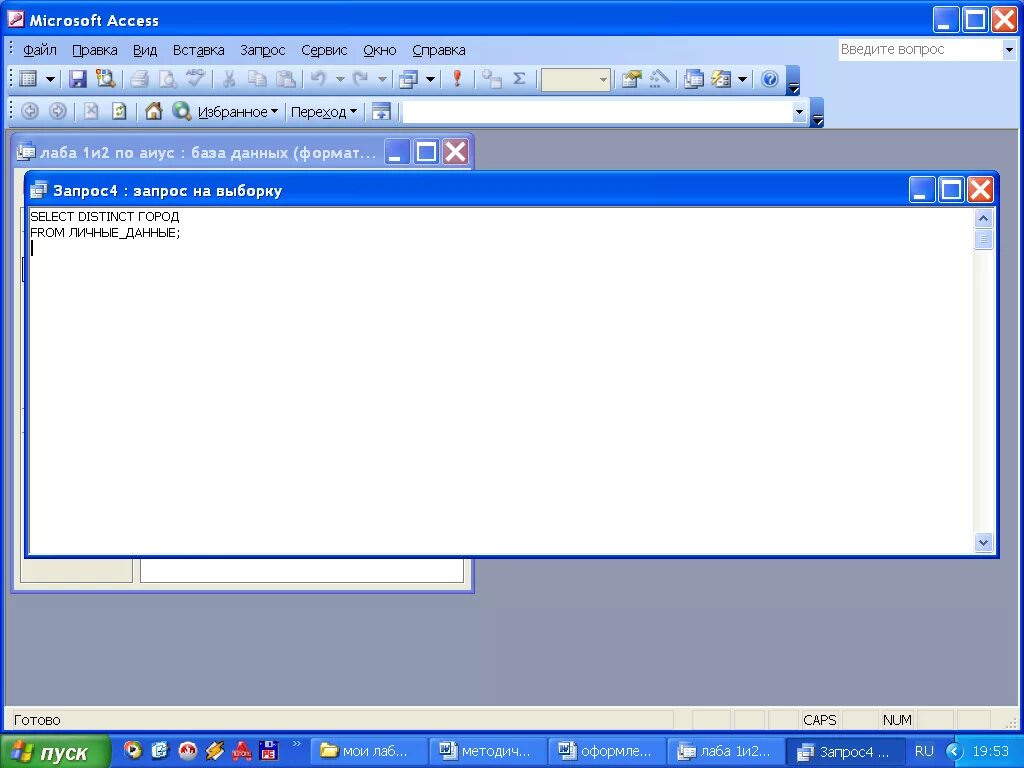The height and width of the screenshot is (768, 1024).
Task: Open the help question box dropdown arrow
Action: pyautogui.click(x=1009, y=50)
